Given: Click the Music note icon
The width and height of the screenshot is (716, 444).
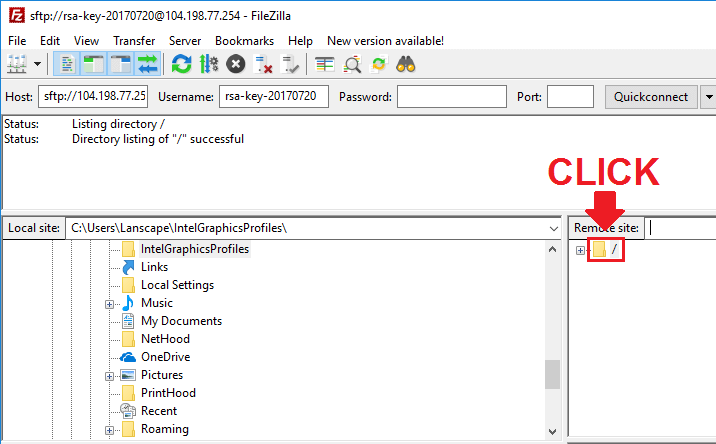Looking at the screenshot, I should (x=128, y=303).
